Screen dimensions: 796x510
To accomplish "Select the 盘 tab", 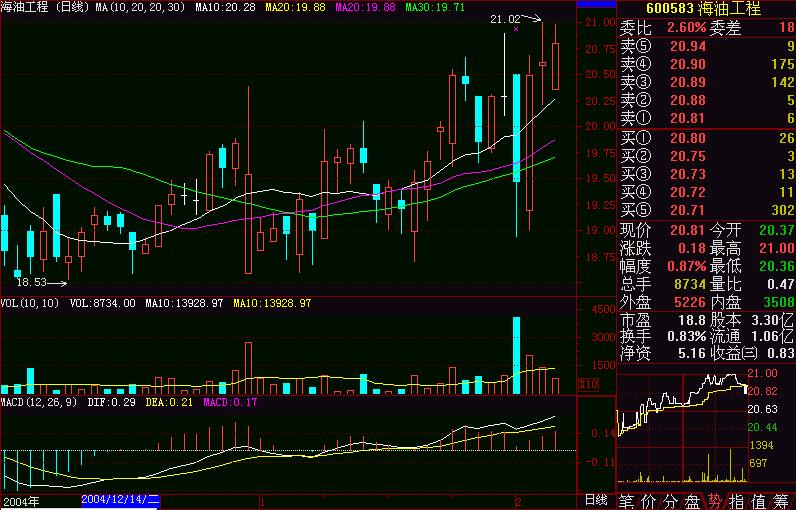I will click(692, 500).
